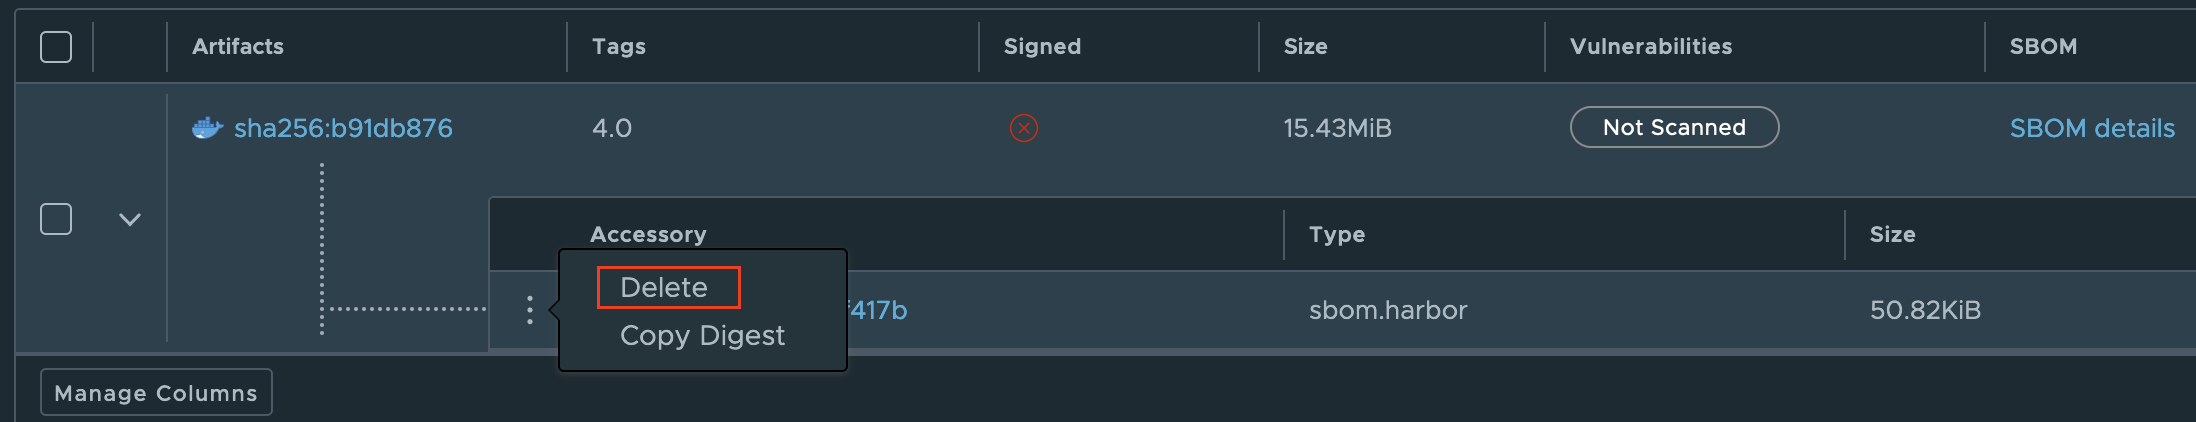Select the sha256:b91db876 artifact row checkbox
The image size is (2196, 422).
56,219
